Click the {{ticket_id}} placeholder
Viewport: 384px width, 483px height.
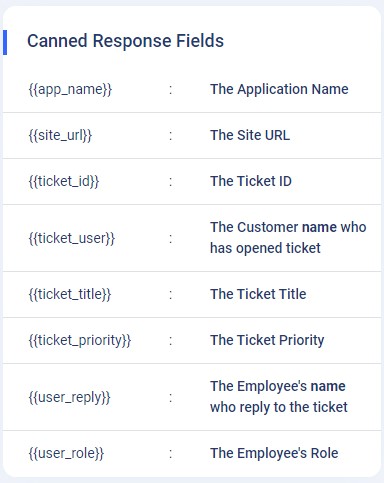click(x=64, y=181)
